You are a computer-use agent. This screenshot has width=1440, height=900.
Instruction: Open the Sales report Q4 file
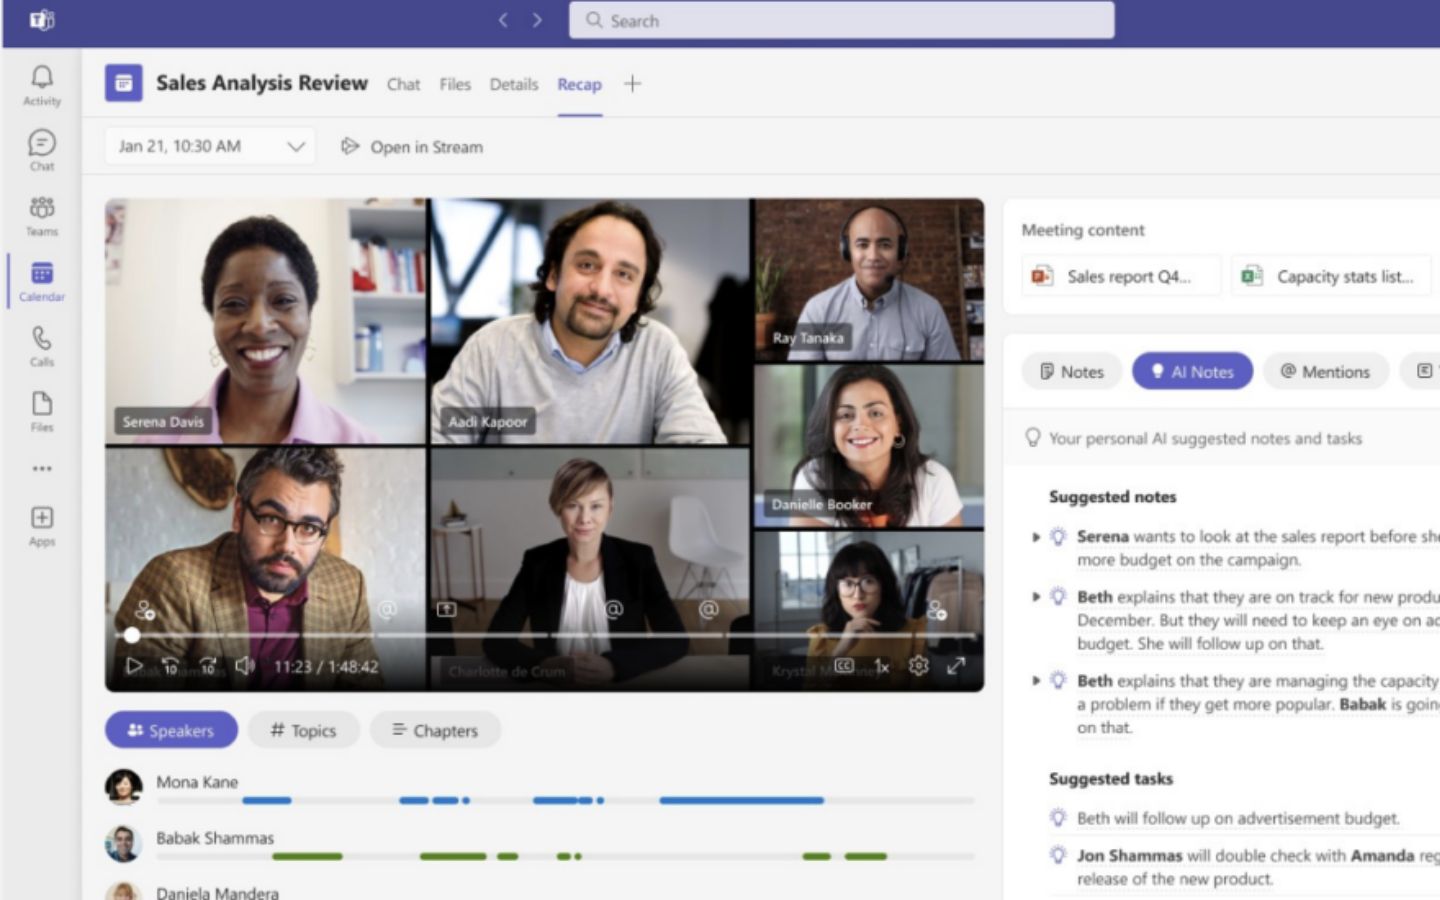(x=1121, y=276)
